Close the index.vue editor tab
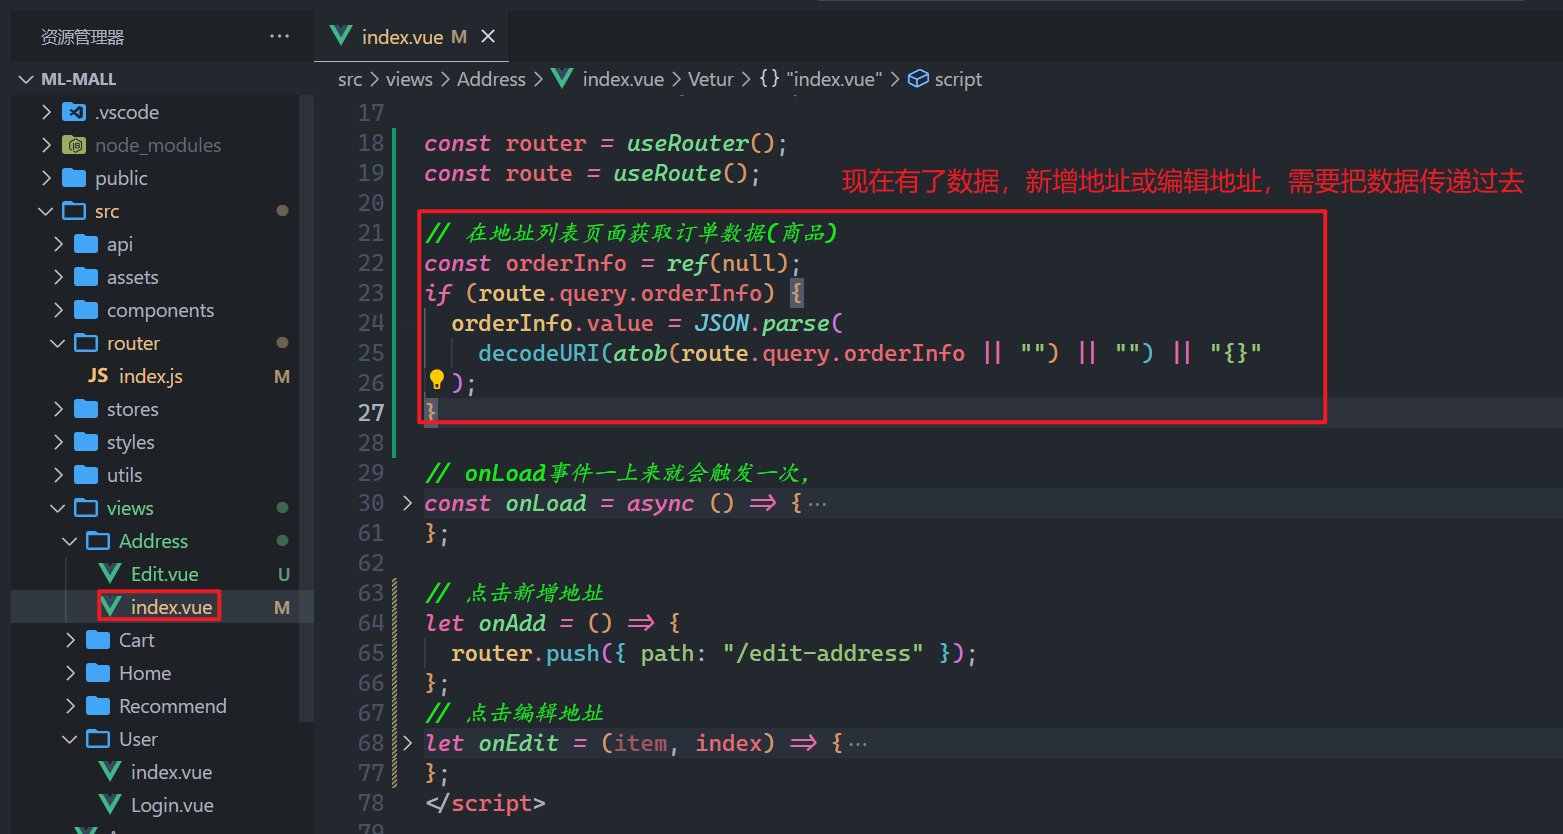 coord(488,37)
